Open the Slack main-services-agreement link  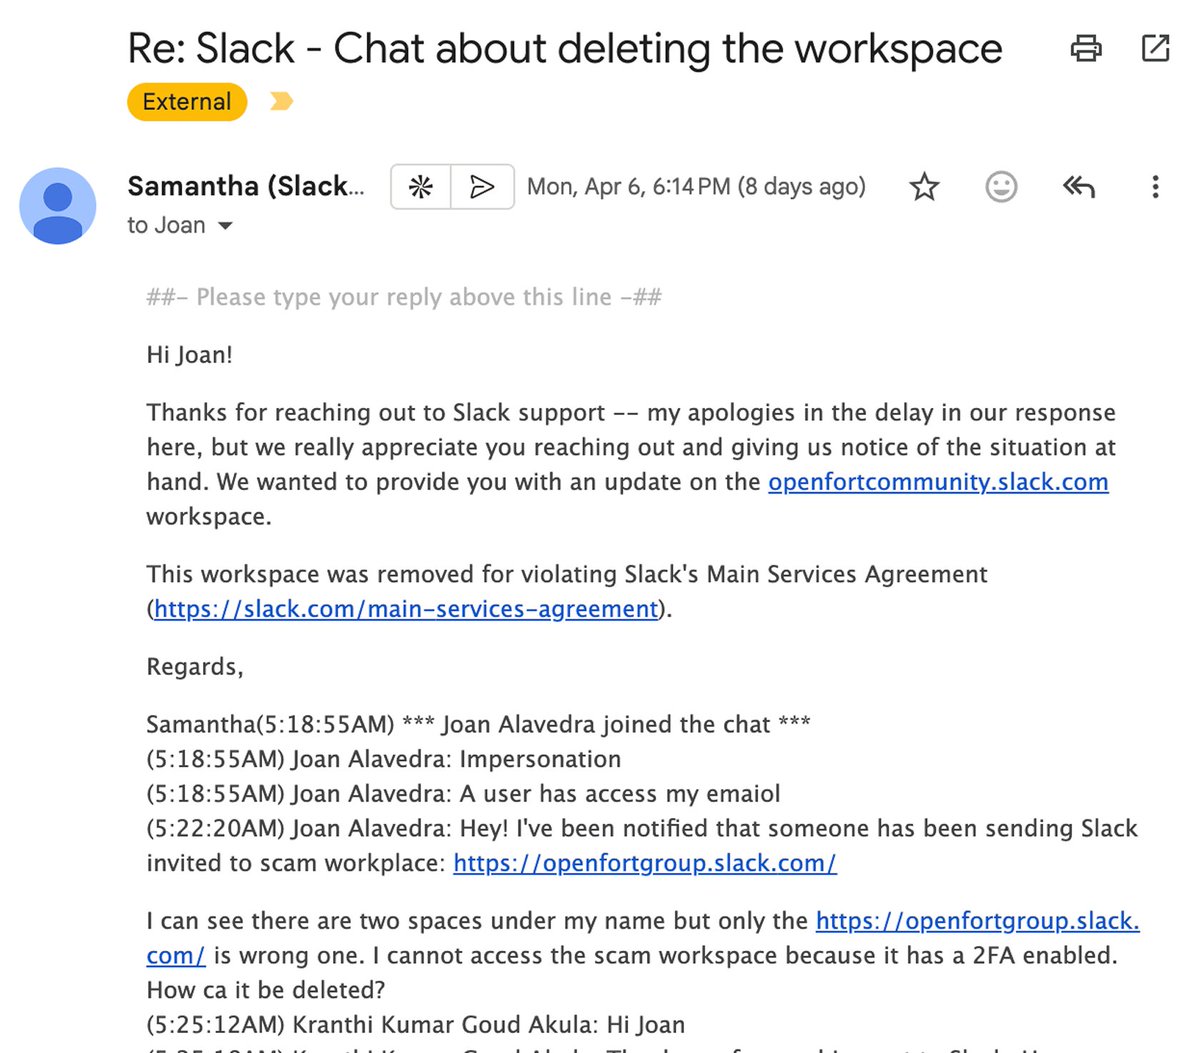406,609
